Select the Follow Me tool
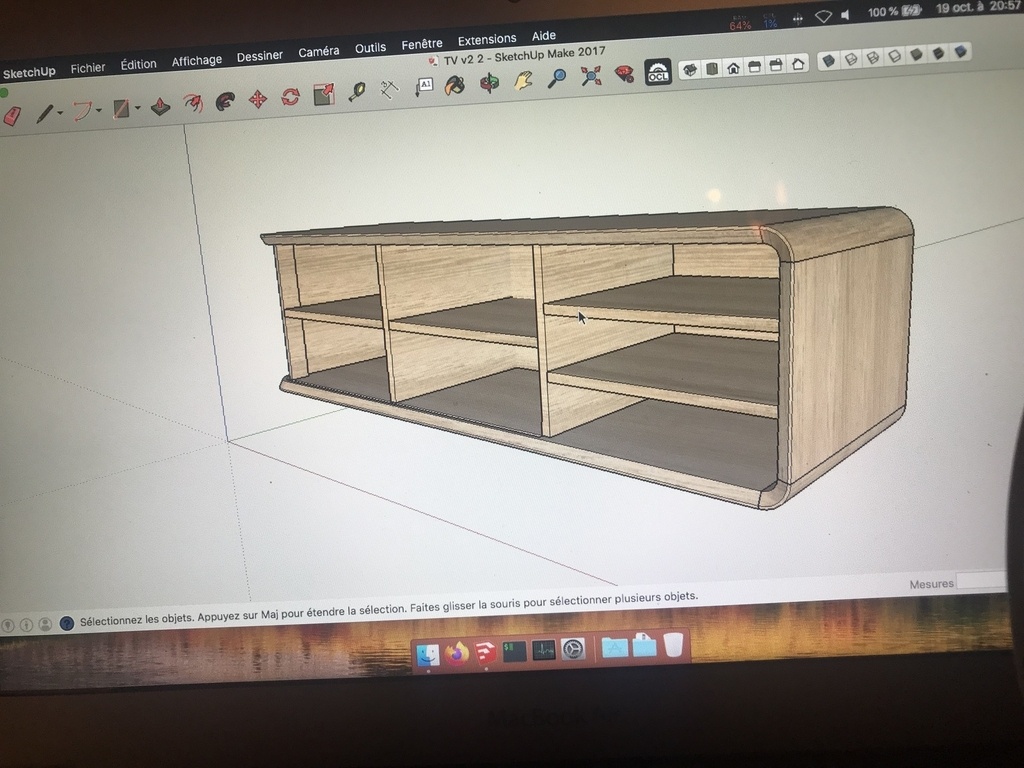Image resolution: width=1024 pixels, height=768 pixels. (225, 101)
